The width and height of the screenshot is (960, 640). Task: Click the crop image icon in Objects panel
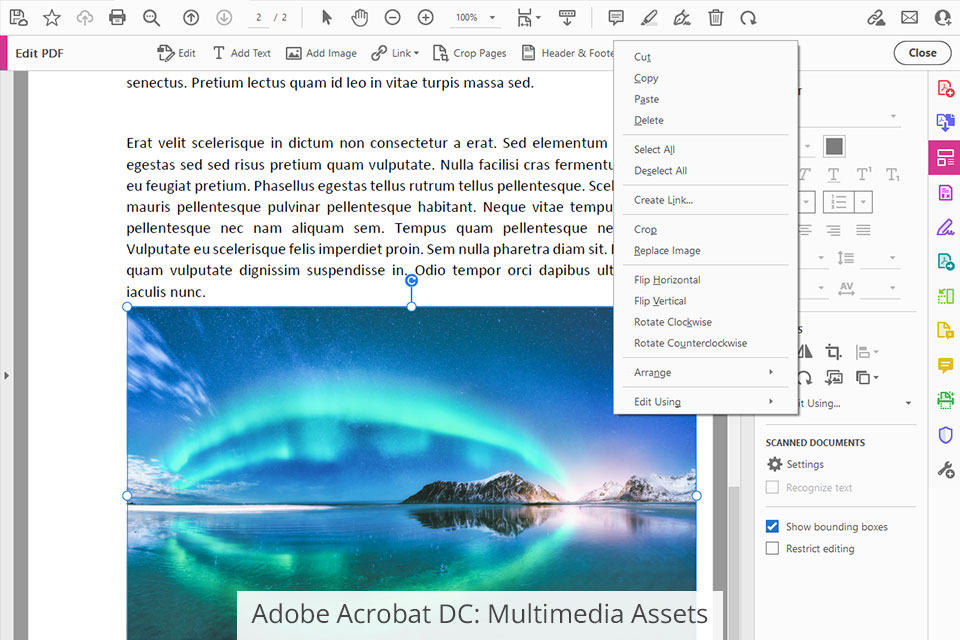(x=833, y=352)
